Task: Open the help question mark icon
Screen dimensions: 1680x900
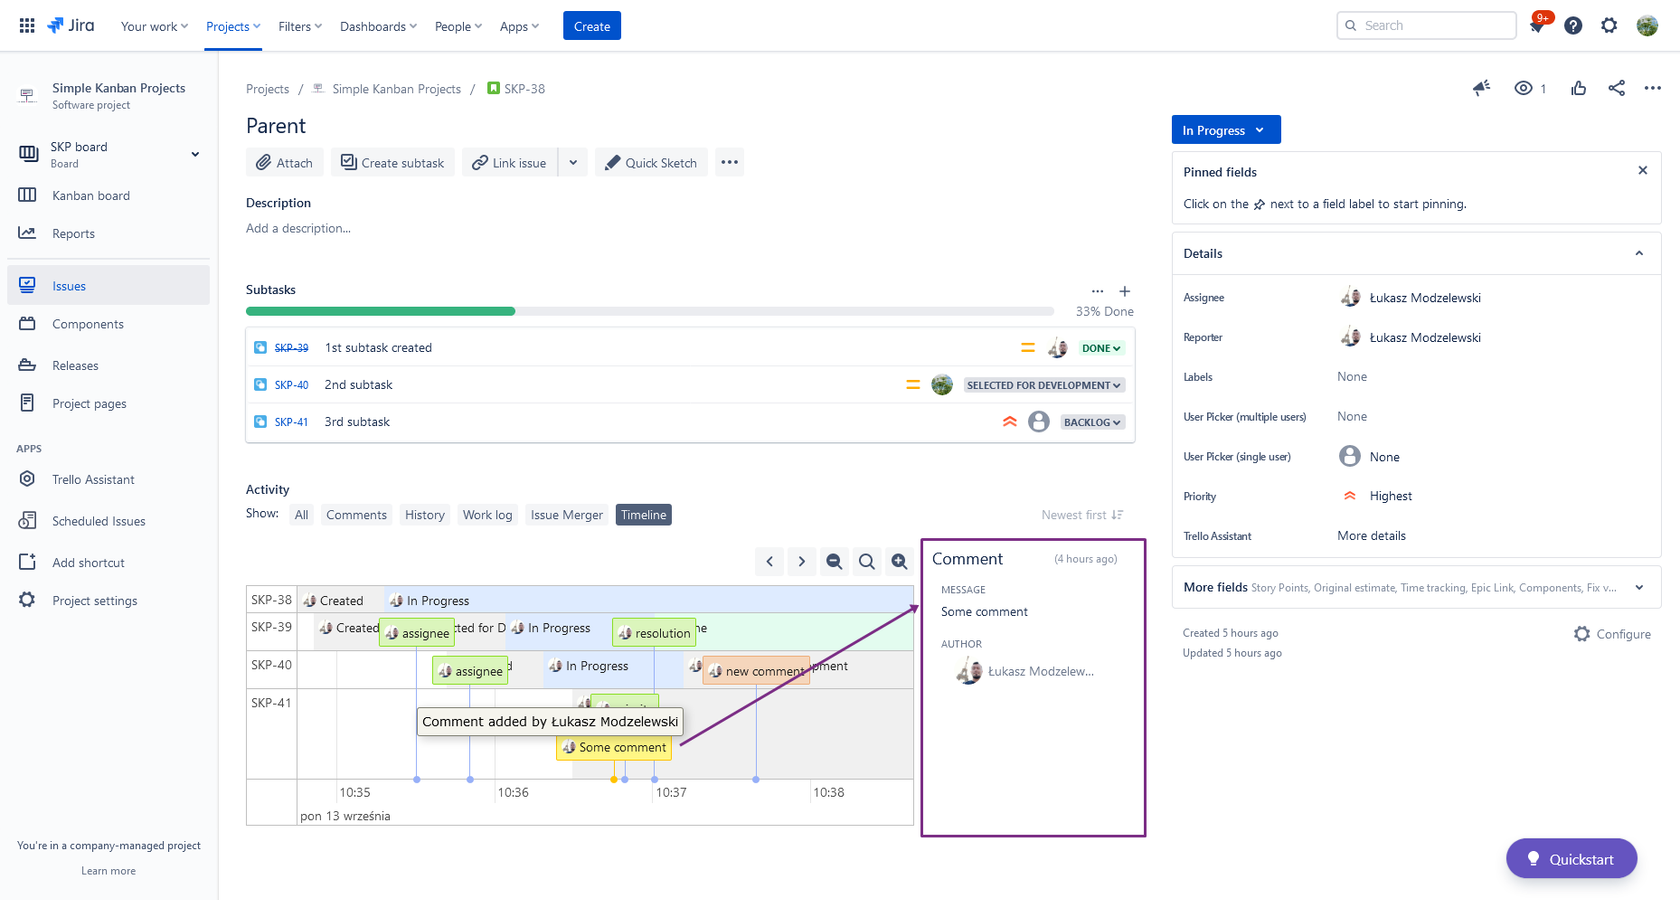Action: coord(1573,26)
